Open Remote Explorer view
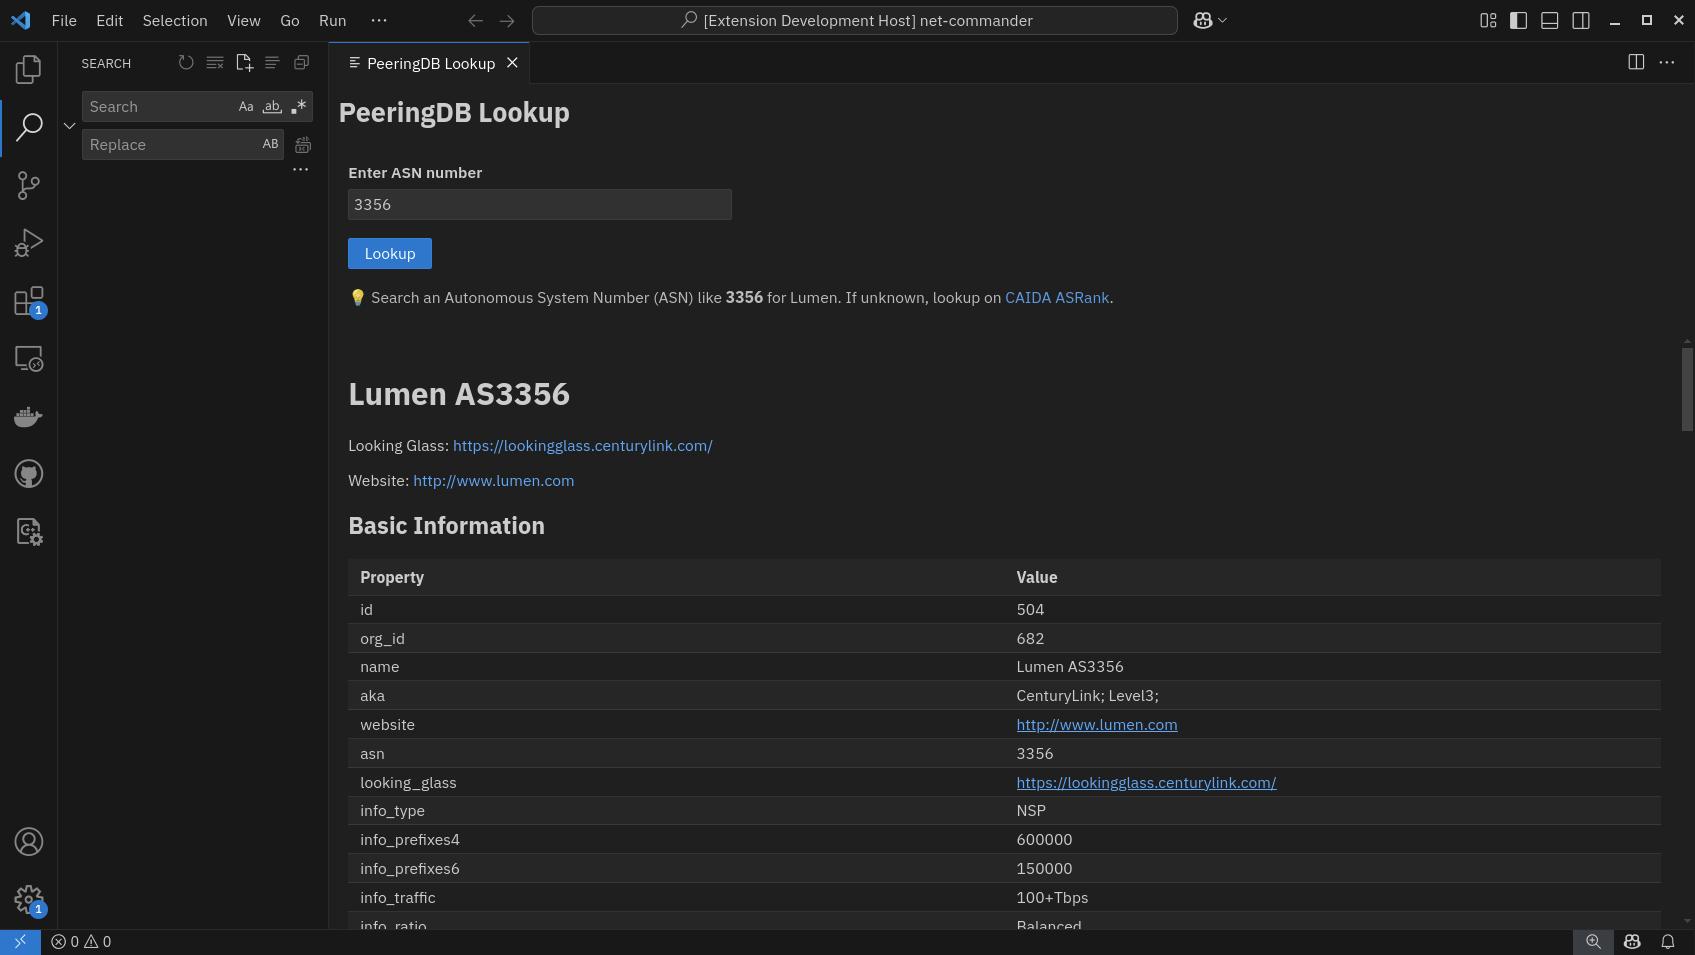 [x=29, y=359]
